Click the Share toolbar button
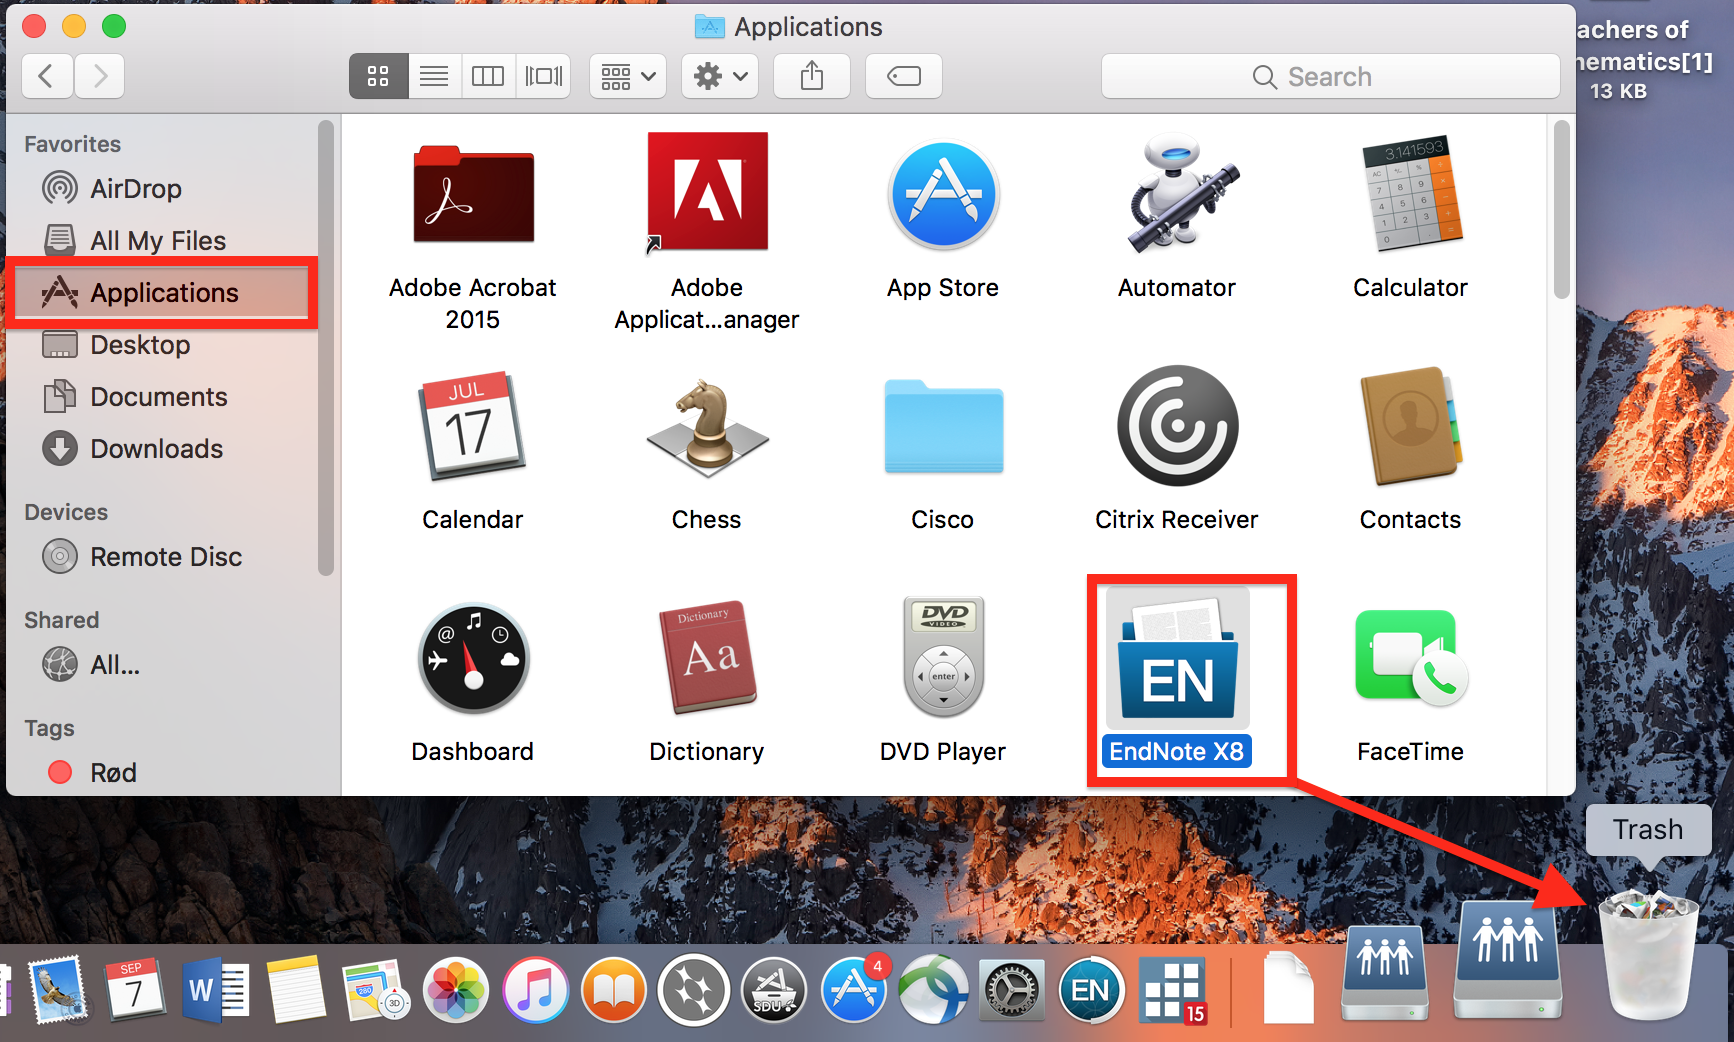The height and width of the screenshot is (1042, 1734). point(812,76)
